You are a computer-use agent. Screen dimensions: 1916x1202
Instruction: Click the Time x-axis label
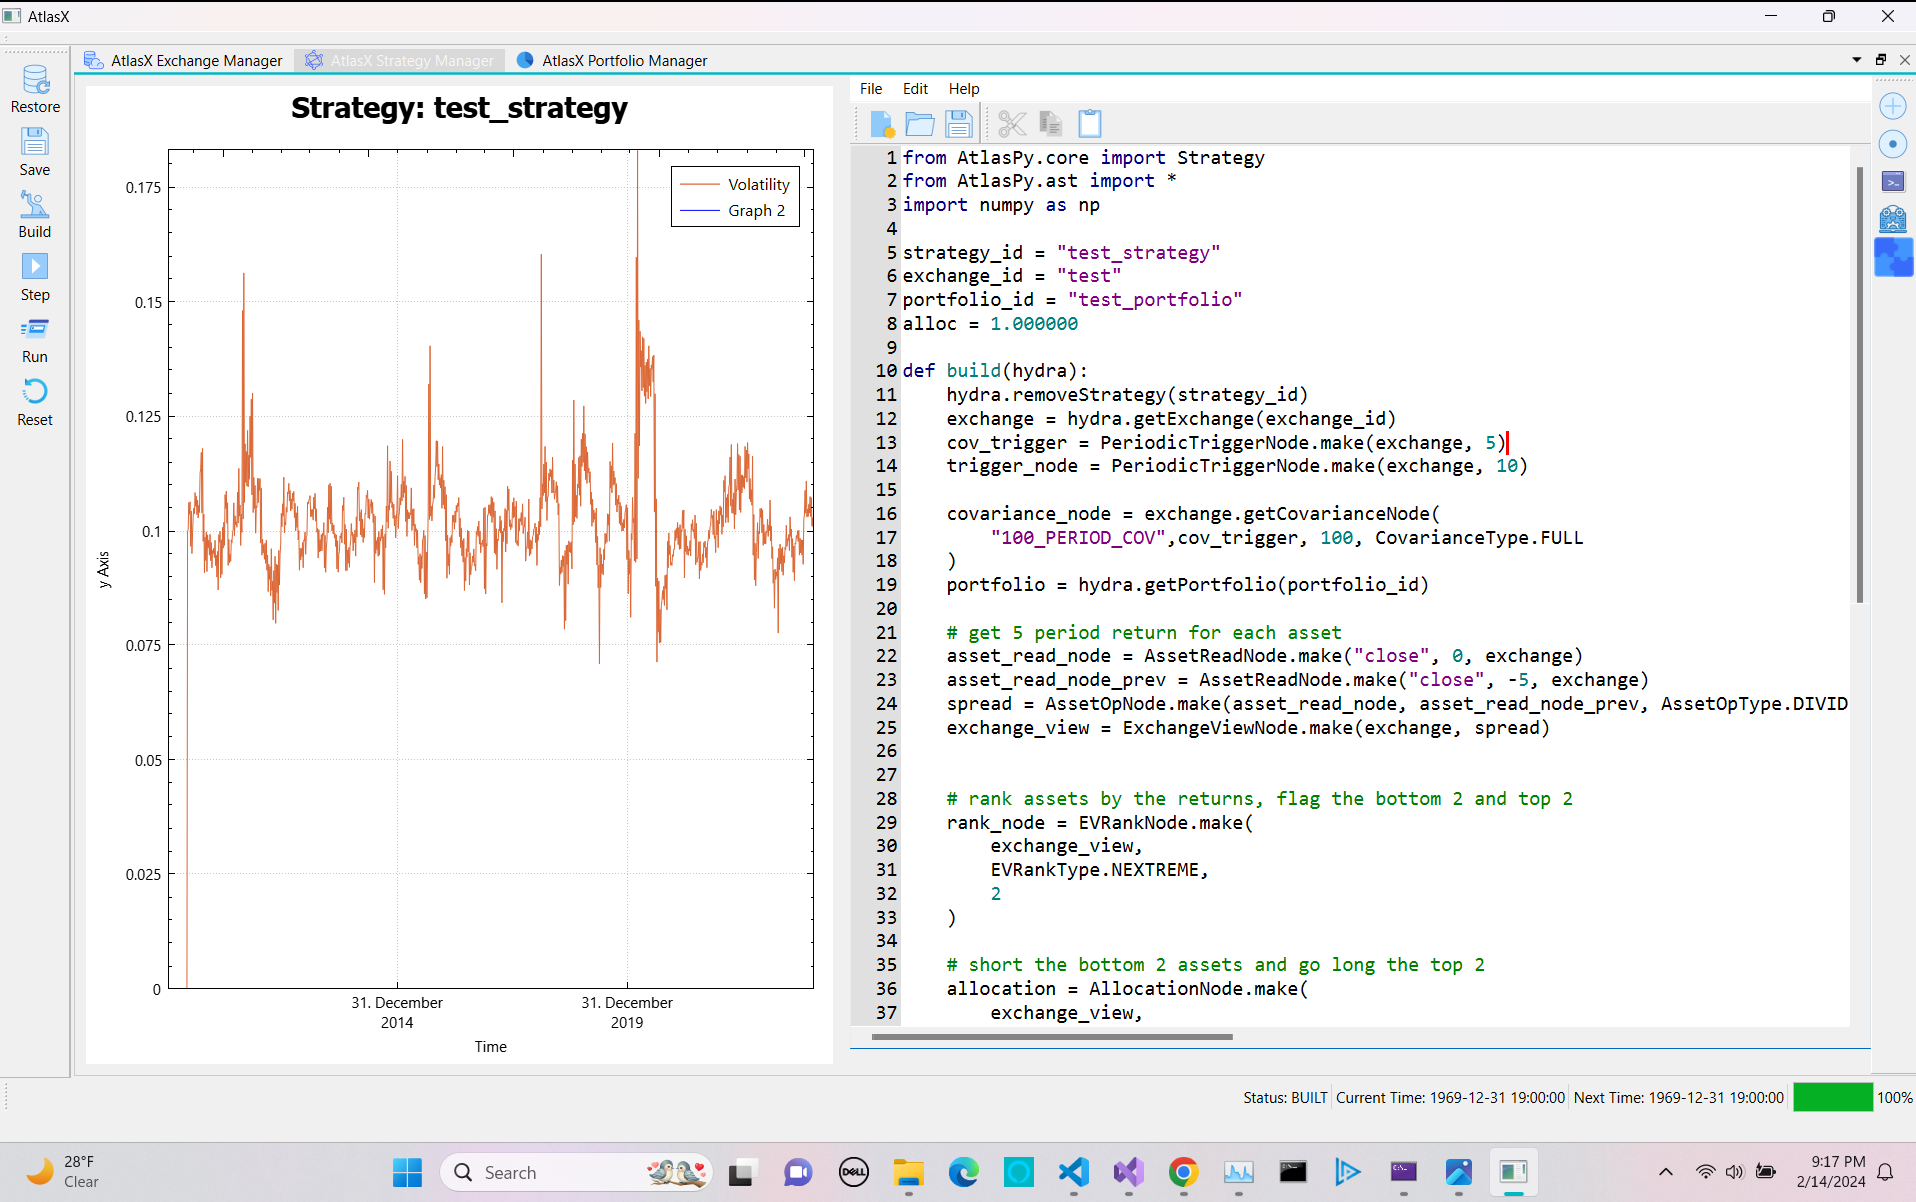(491, 1047)
